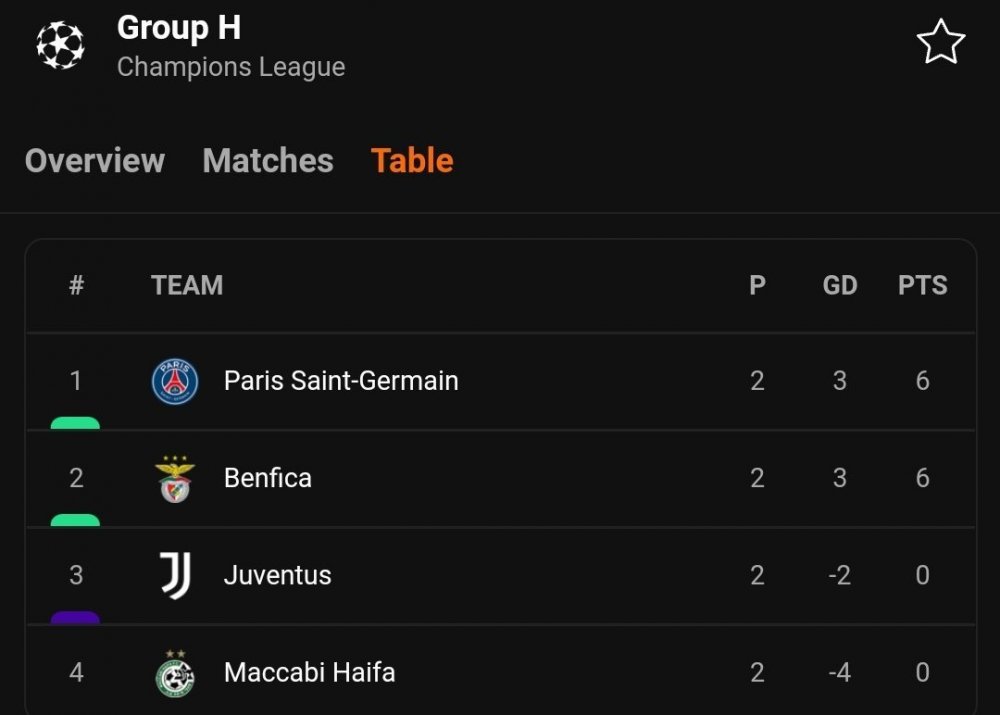Click the Maccabi Haifa crest

tap(175, 674)
